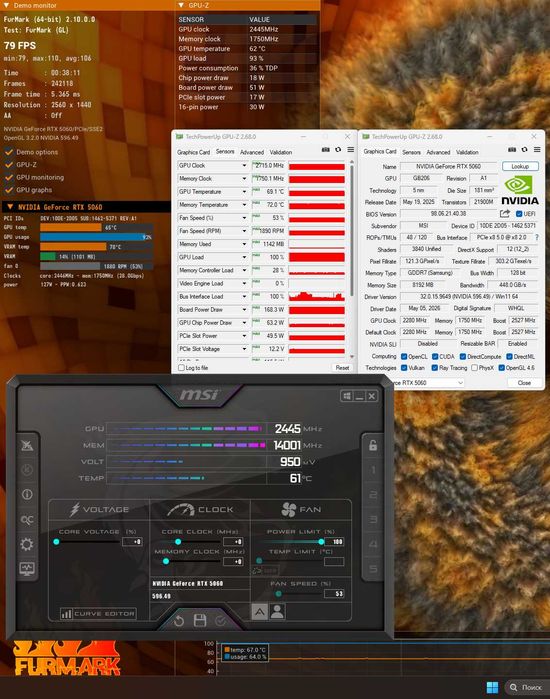The image size is (550, 699).
Task: Launch the OC Scanner in Afterburner
Action: click(x=27, y=519)
